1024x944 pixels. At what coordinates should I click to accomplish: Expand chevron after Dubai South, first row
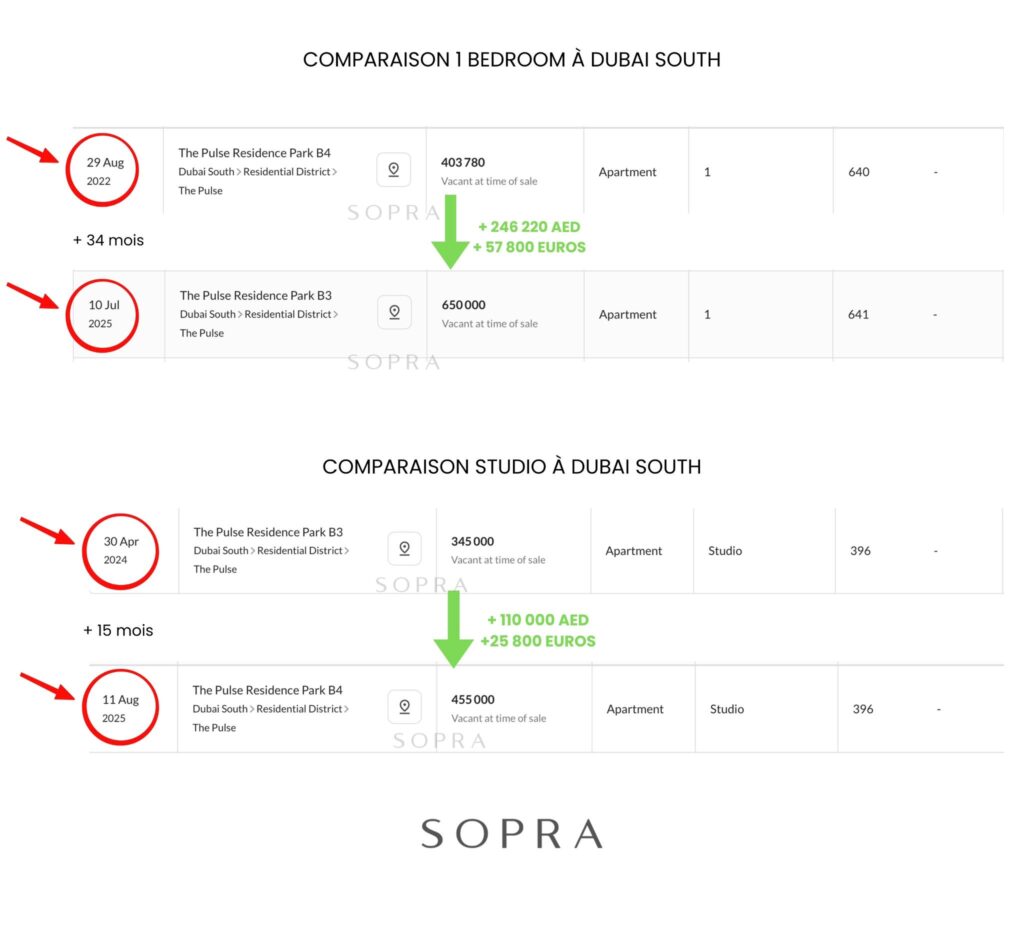(x=238, y=172)
